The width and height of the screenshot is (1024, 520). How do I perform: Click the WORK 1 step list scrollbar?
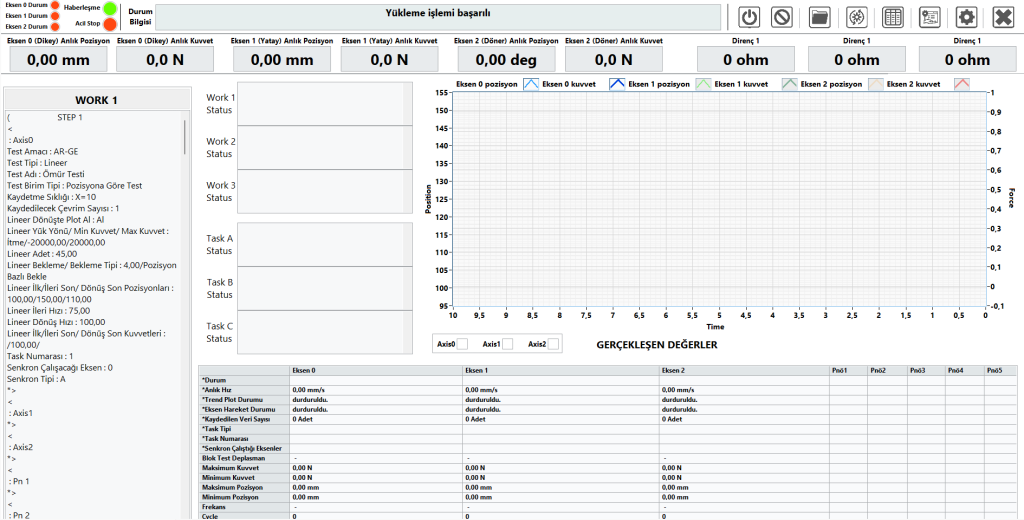click(x=185, y=135)
